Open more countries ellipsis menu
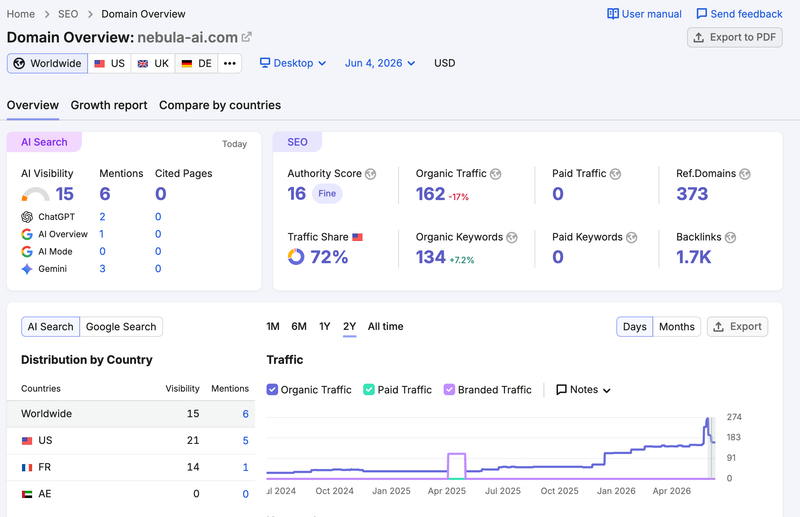 click(x=230, y=63)
